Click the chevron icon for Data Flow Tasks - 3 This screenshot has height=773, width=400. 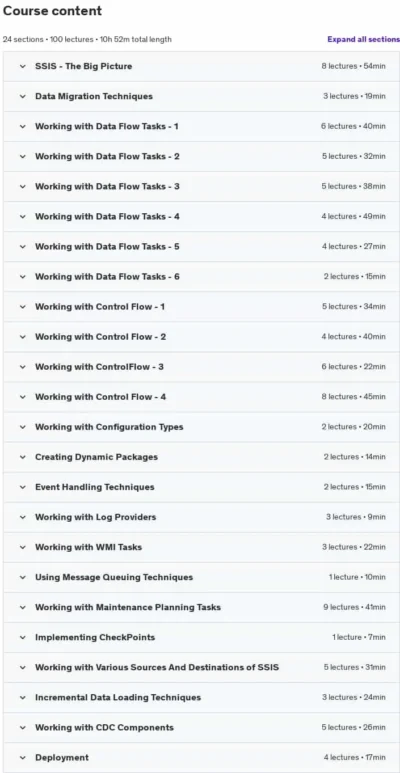click(x=22, y=187)
